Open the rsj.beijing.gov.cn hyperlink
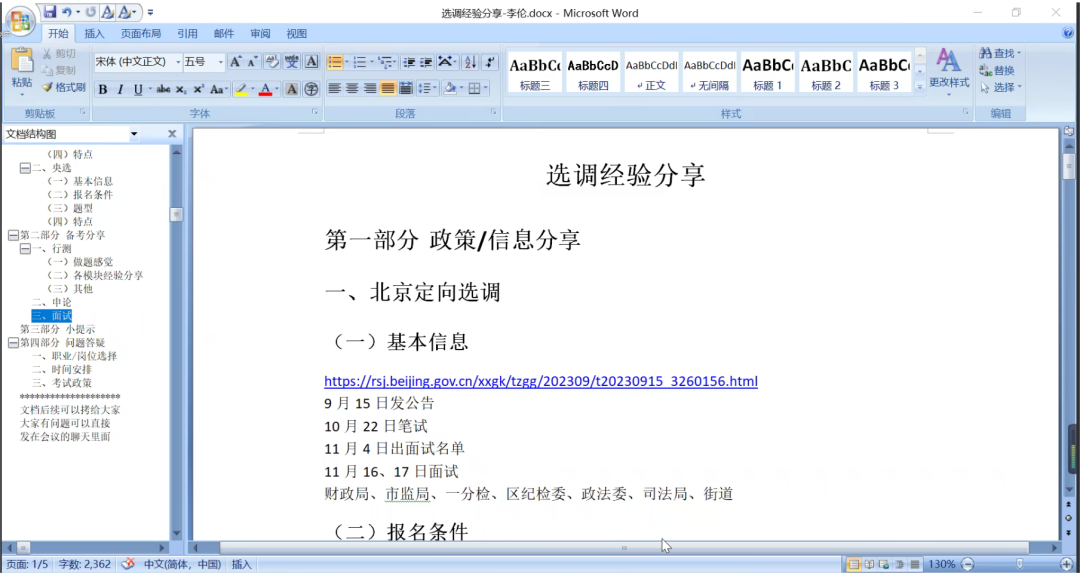Image resolution: width=1080 pixels, height=573 pixels. pyautogui.click(x=540, y=381)
